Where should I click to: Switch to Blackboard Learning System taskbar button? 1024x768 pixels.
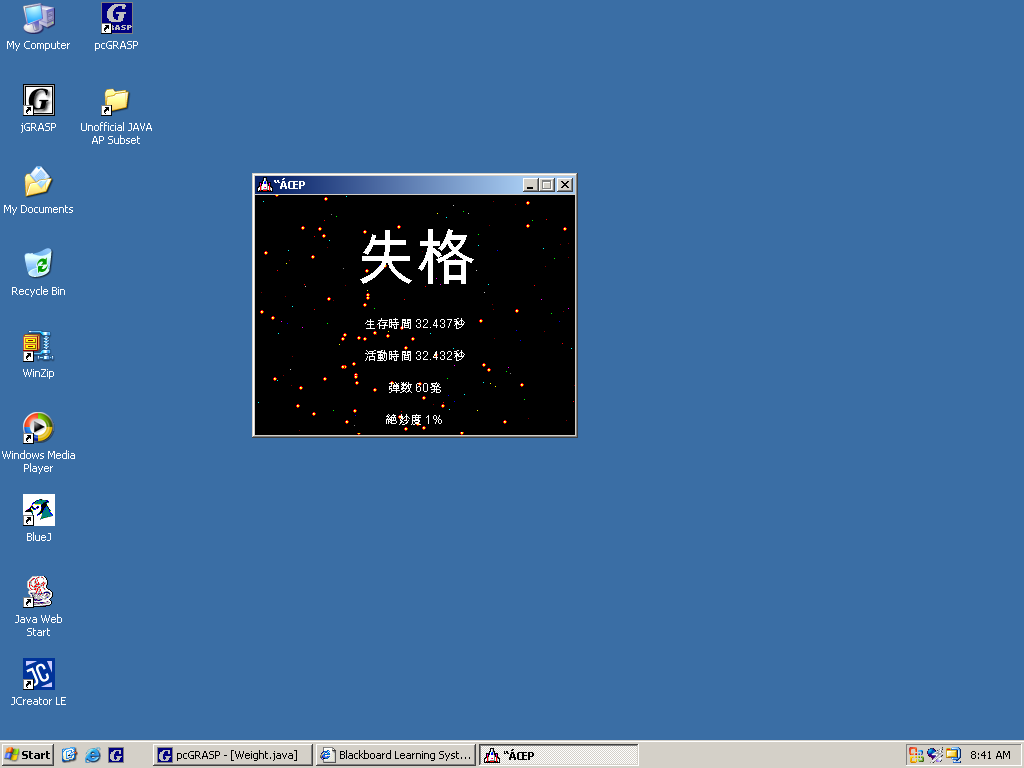click(x=396, y=755)
